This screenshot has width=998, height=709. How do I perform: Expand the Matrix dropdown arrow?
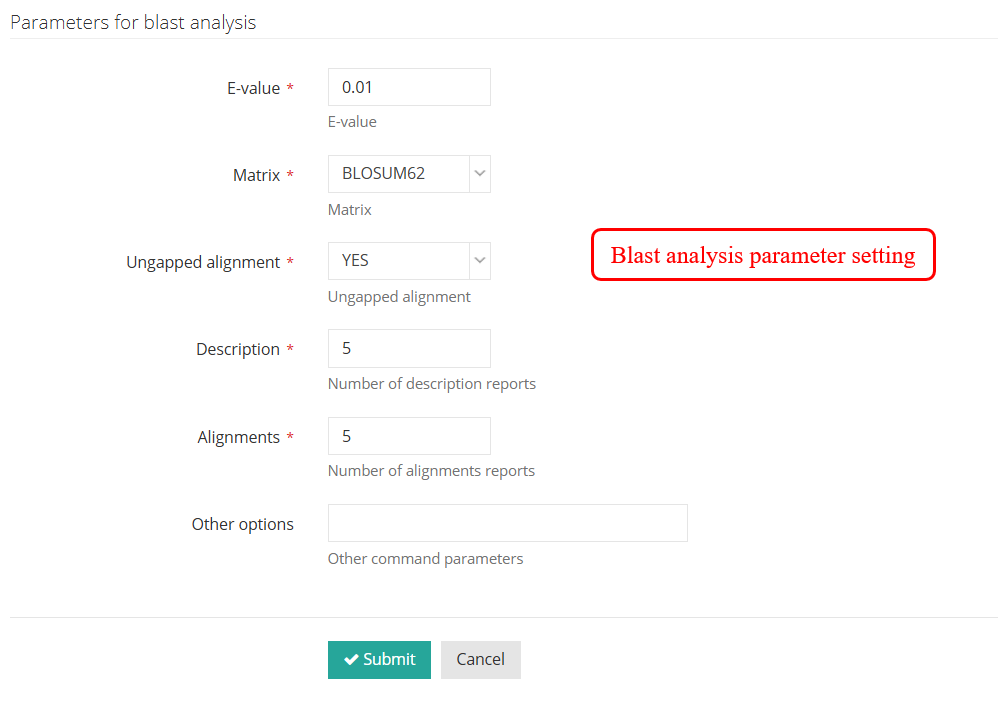(480, 174)
